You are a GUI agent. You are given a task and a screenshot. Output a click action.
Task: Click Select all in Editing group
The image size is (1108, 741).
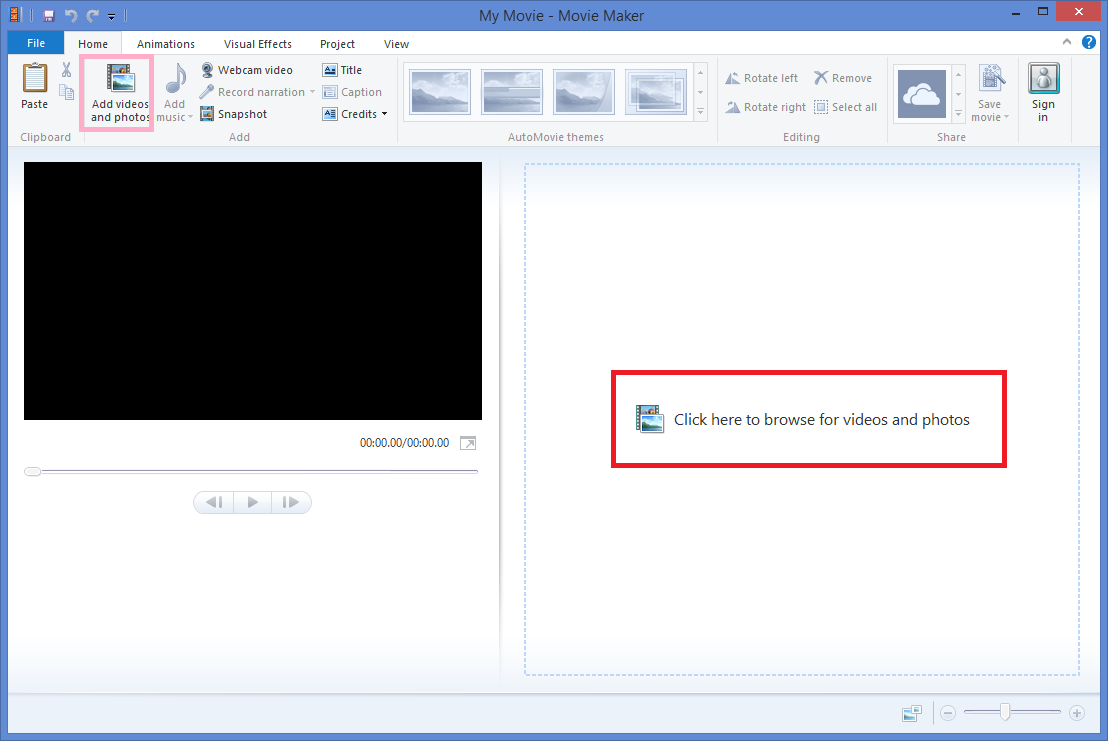pyautogui.click(x=846, y=107)
